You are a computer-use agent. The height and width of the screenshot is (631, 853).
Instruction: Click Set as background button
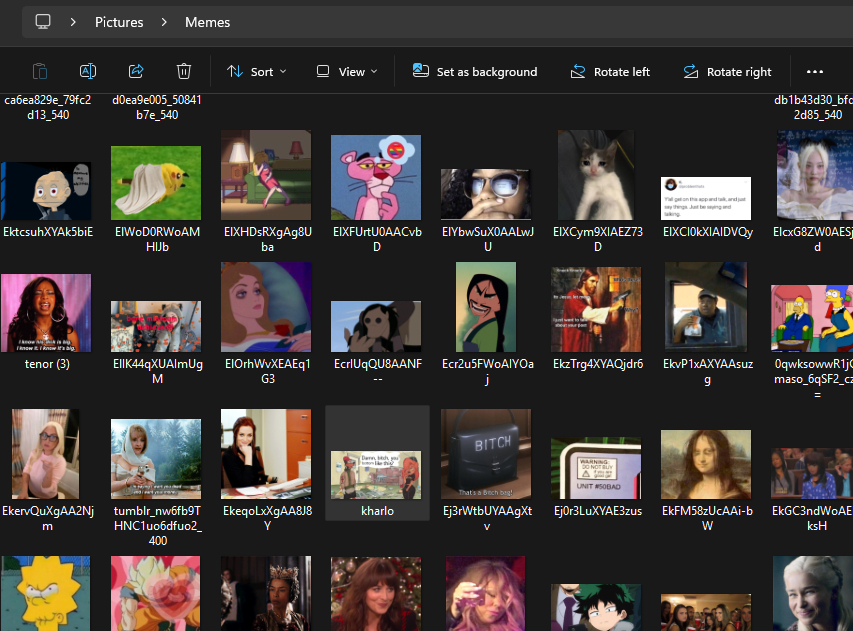[475, 72]
